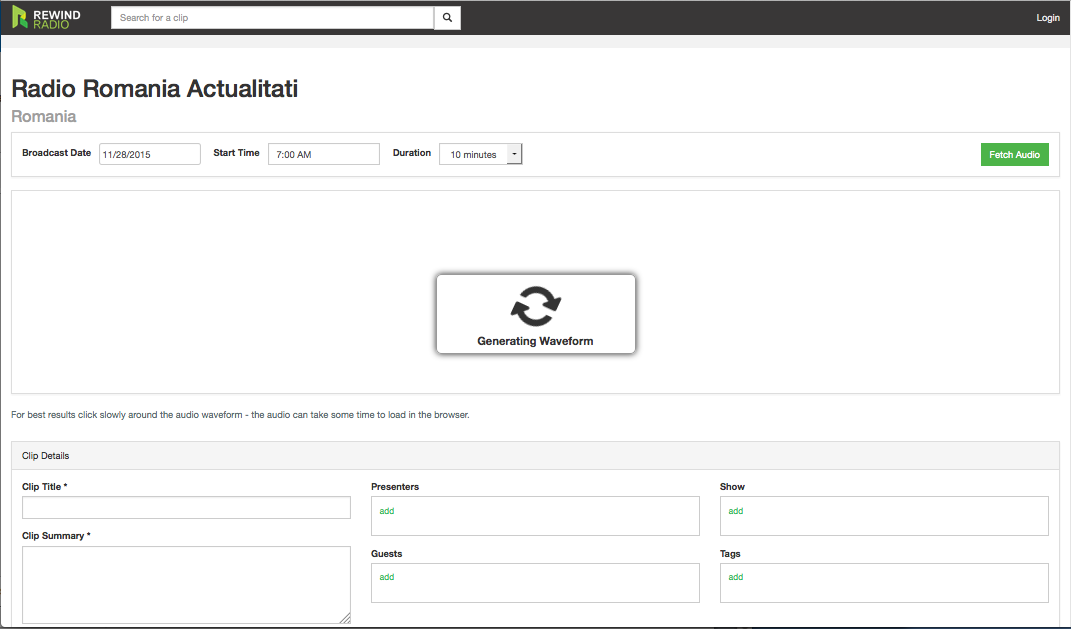Edit the Start Time field
The height and width of the screenshot is (629, 1071).
click(x=324, y=154)
